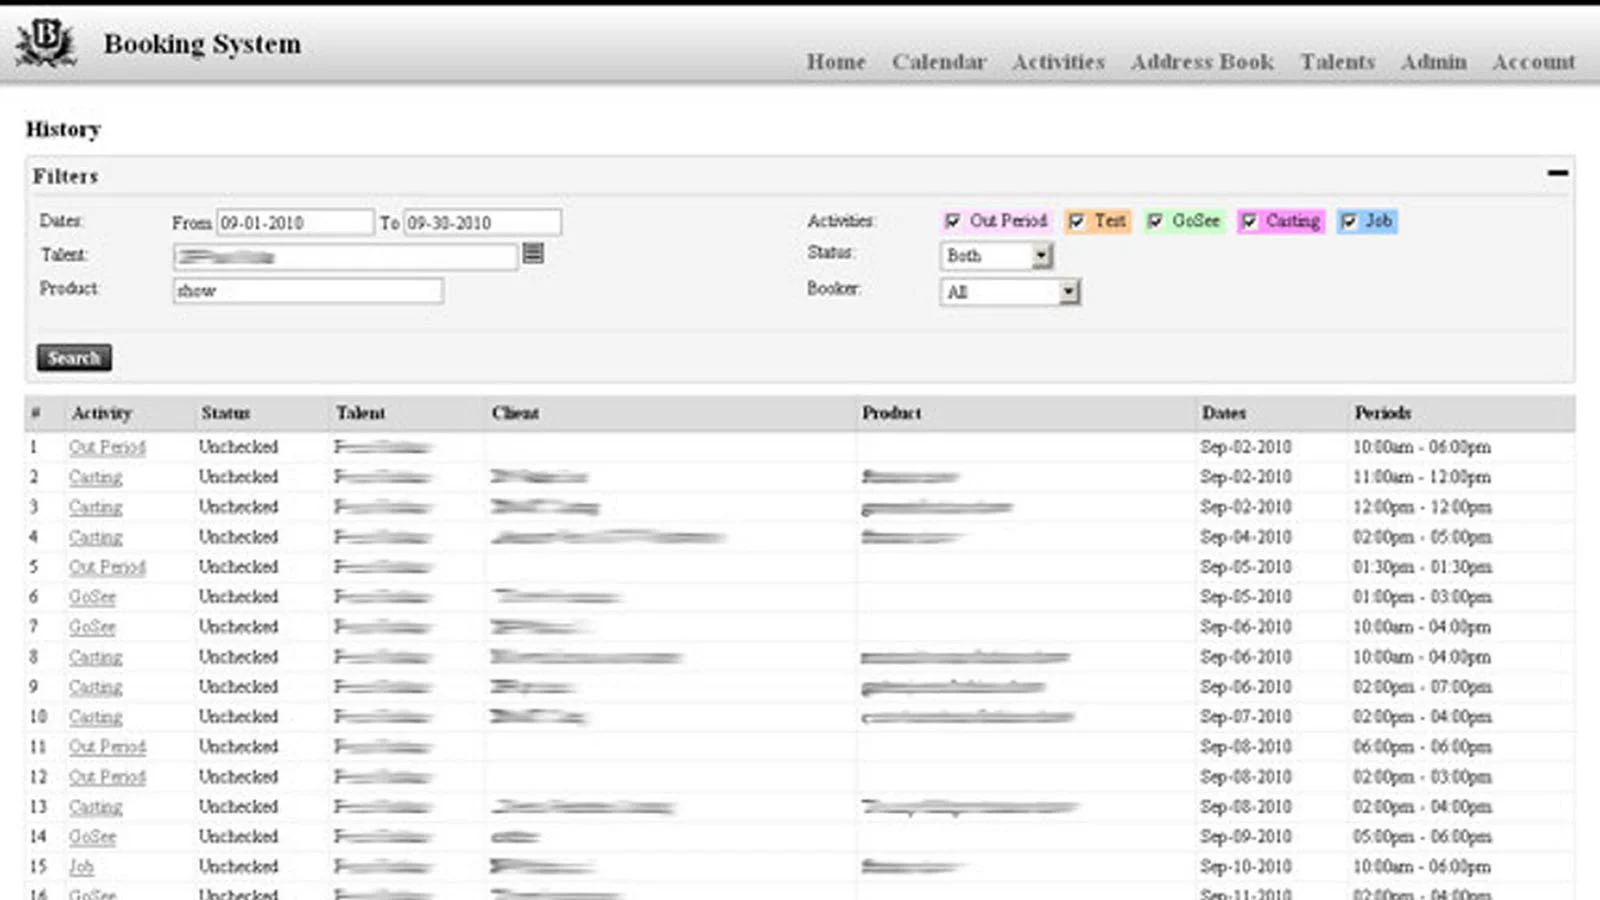
Task: Toggle the Job activity checkbox
Action: pyautogui.click(x=1349, y=221)
